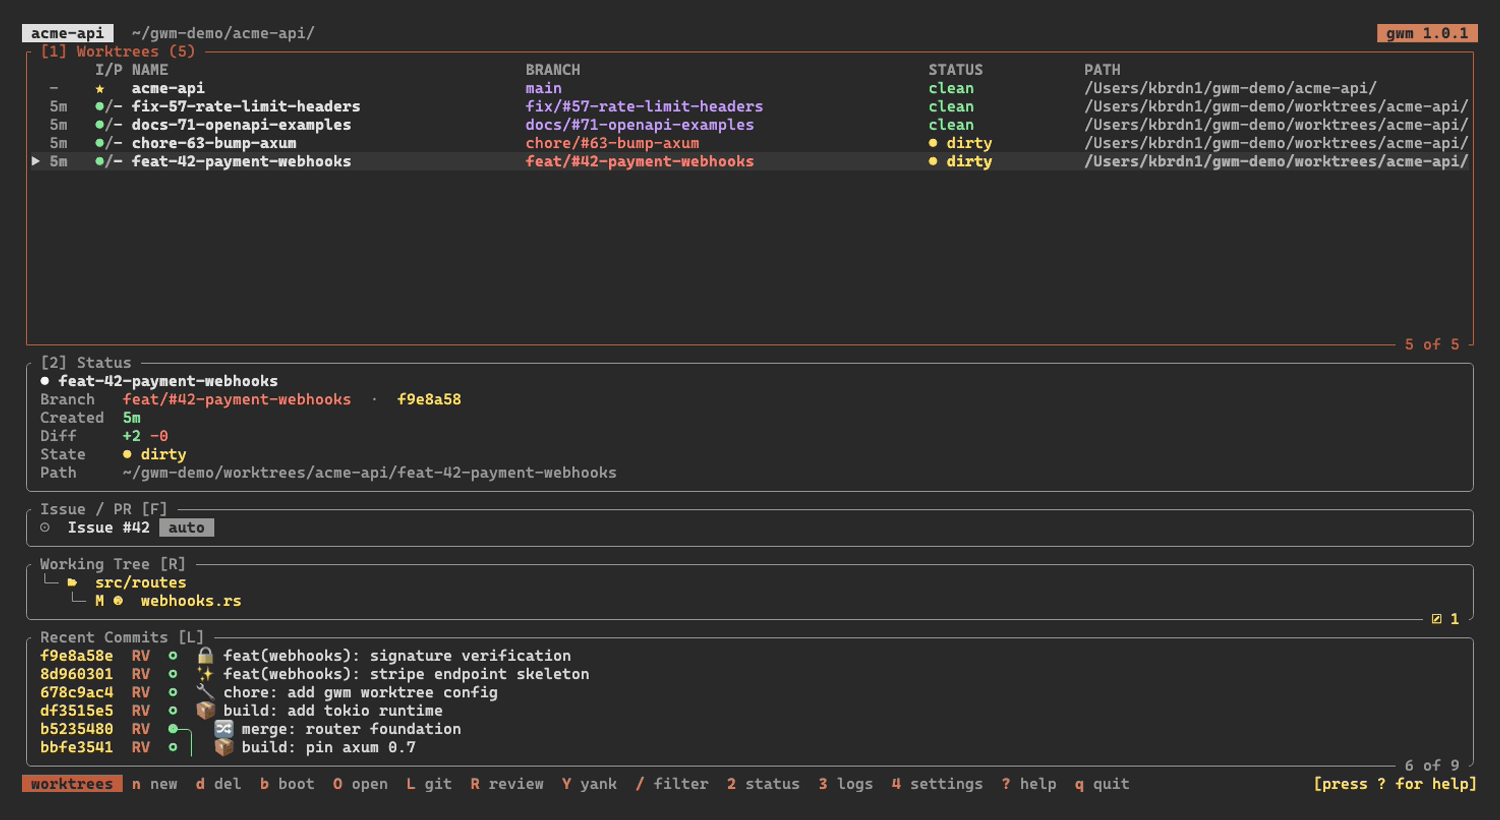
Task: Switch to the 2 status view
Action: click(x=763, y=784)
